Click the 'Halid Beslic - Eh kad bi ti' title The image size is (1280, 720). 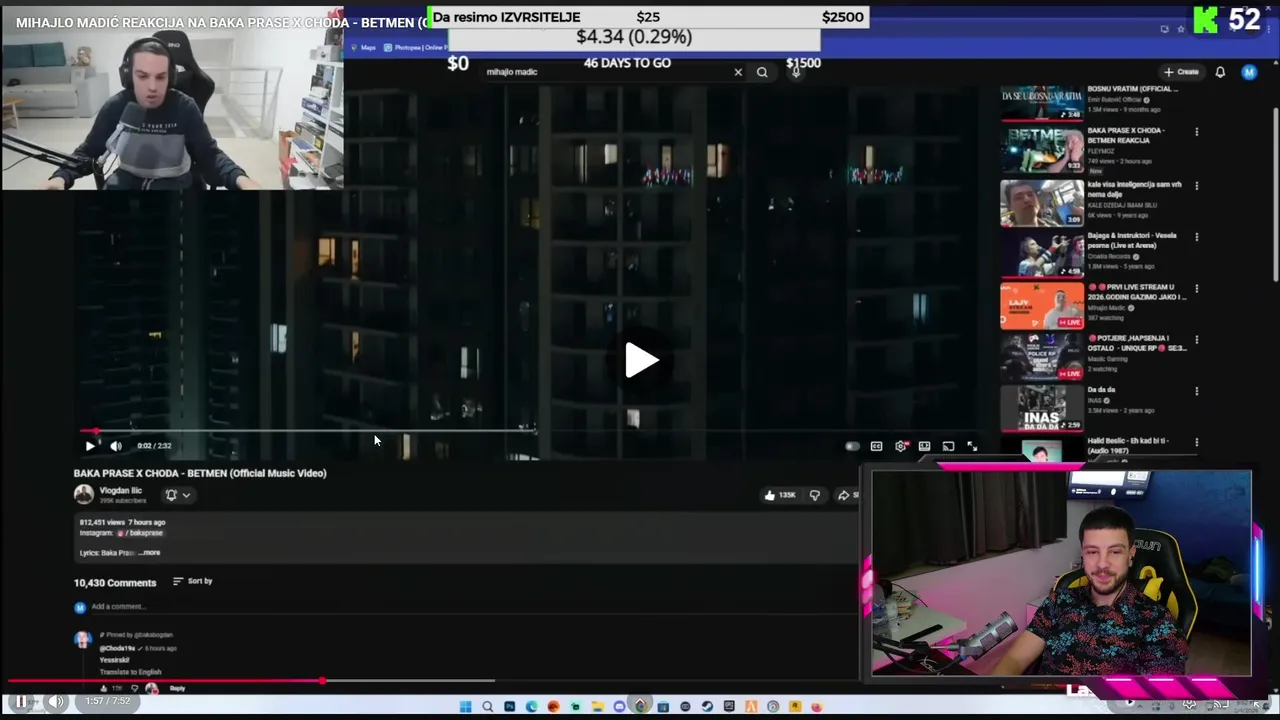click(x=1128, y=445)
